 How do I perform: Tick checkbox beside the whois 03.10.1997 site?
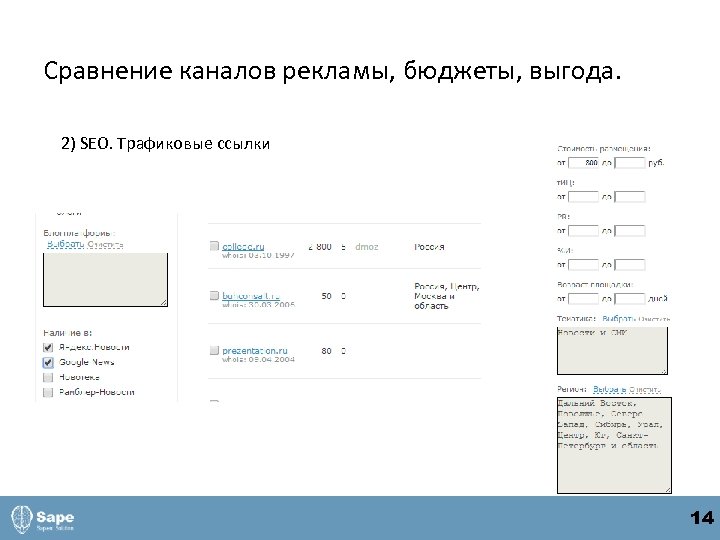click(214, 246)
